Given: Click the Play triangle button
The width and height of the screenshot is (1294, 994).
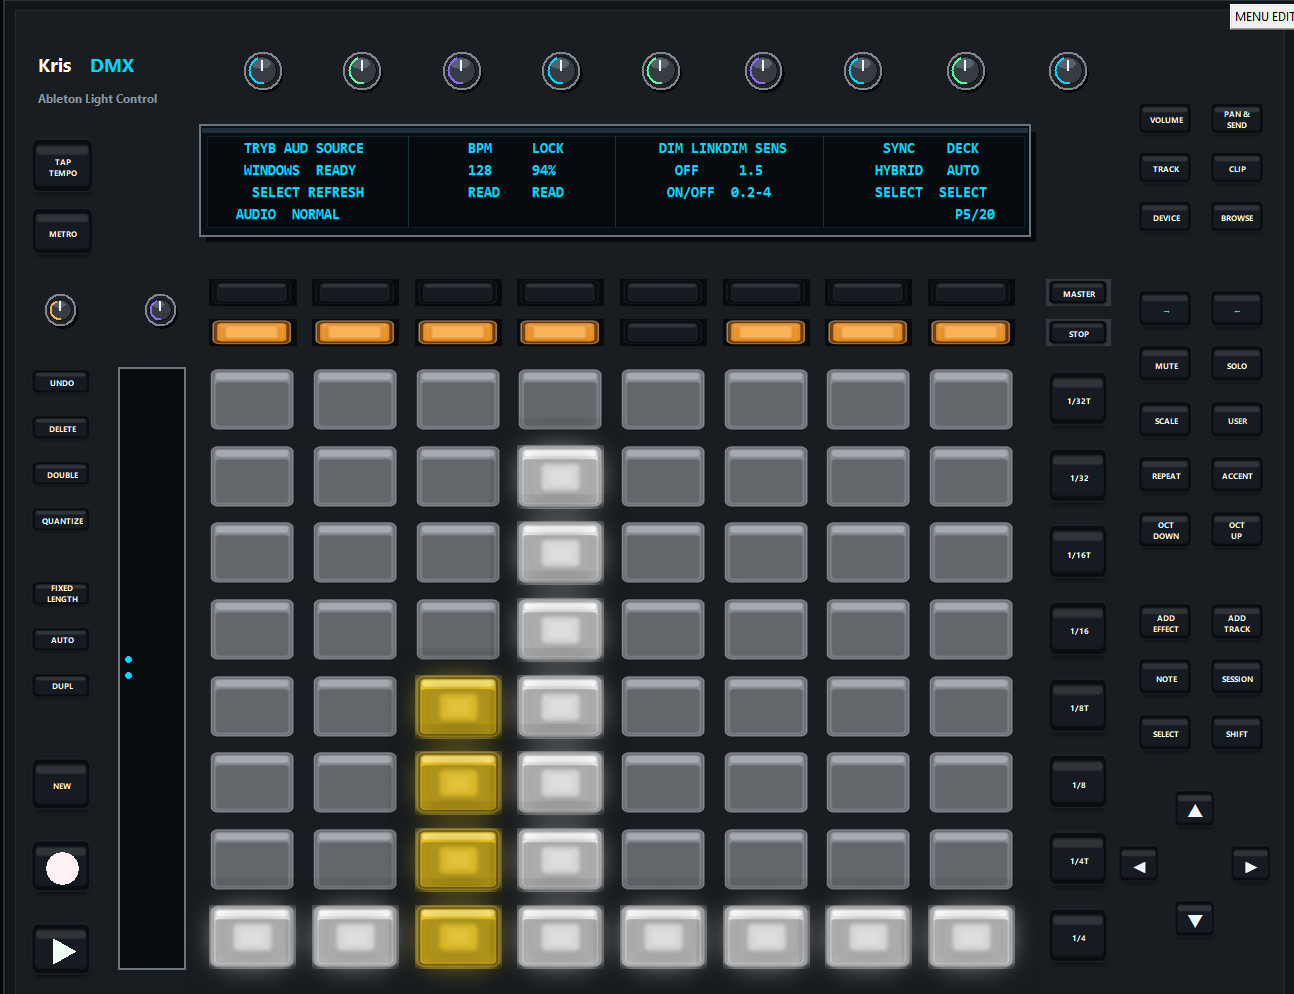Looking at the screenshot, I should (62, 950).
